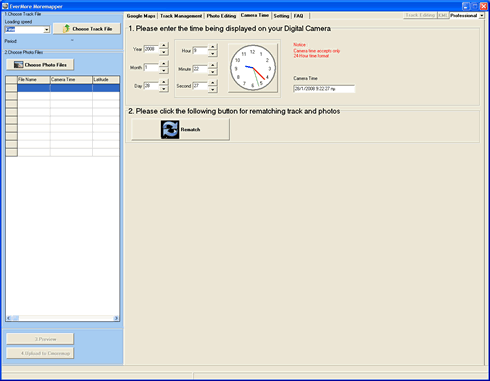The image size is (490, 381).
Task: Click the Camera Time text box
Action: [x=324, y=89]
